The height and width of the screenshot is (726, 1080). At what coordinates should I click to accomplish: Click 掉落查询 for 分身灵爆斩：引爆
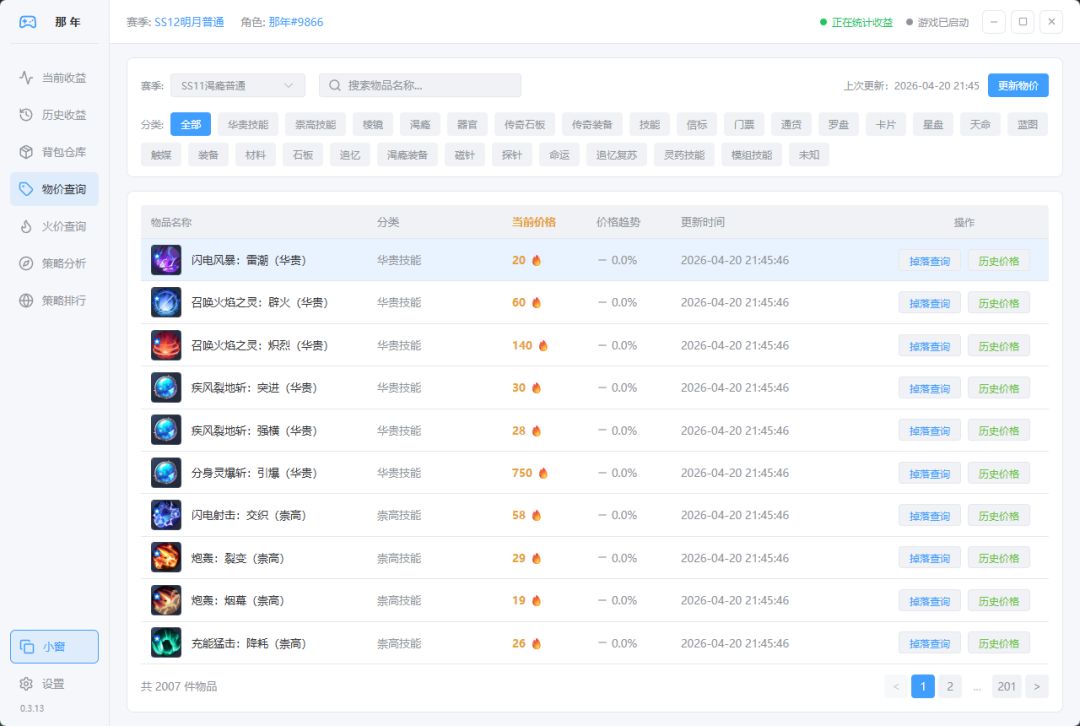click(929, 474)
